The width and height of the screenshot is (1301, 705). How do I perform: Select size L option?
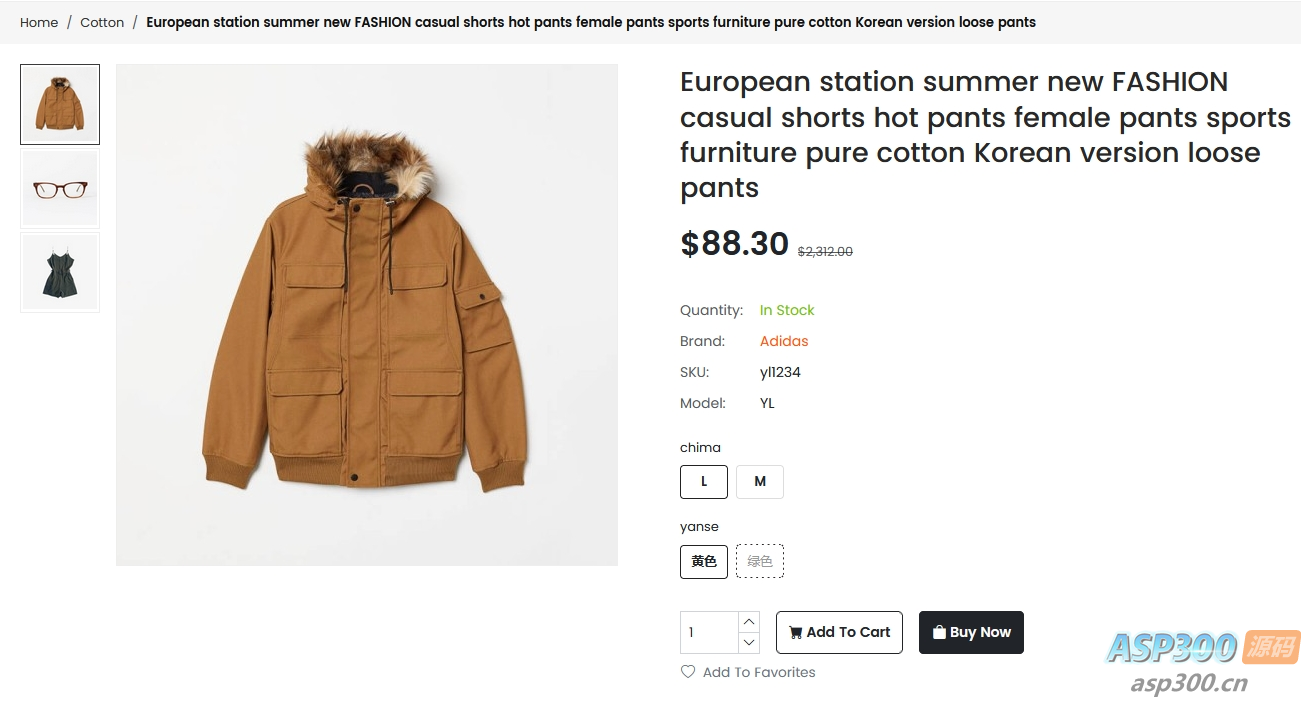point(704,482)
